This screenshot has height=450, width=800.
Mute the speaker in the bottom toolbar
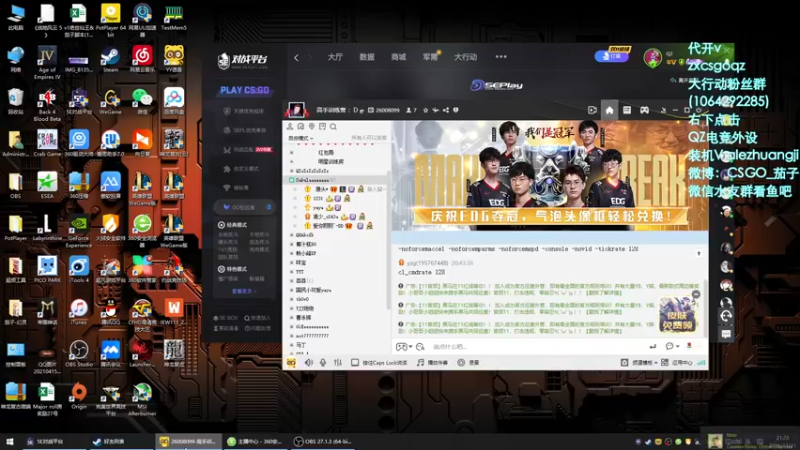point(309,362)
